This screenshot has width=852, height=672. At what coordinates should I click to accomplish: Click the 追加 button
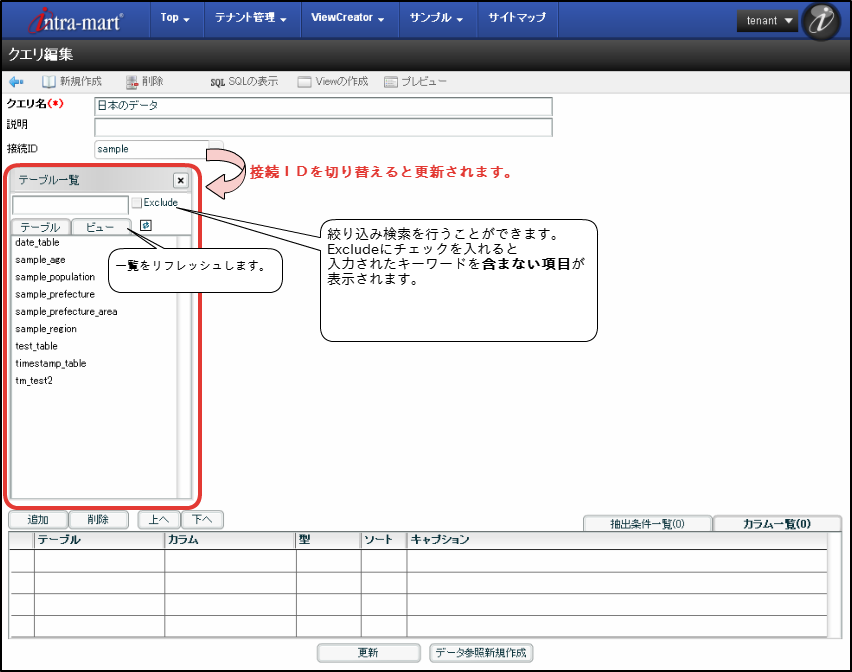tap(38, 520)
